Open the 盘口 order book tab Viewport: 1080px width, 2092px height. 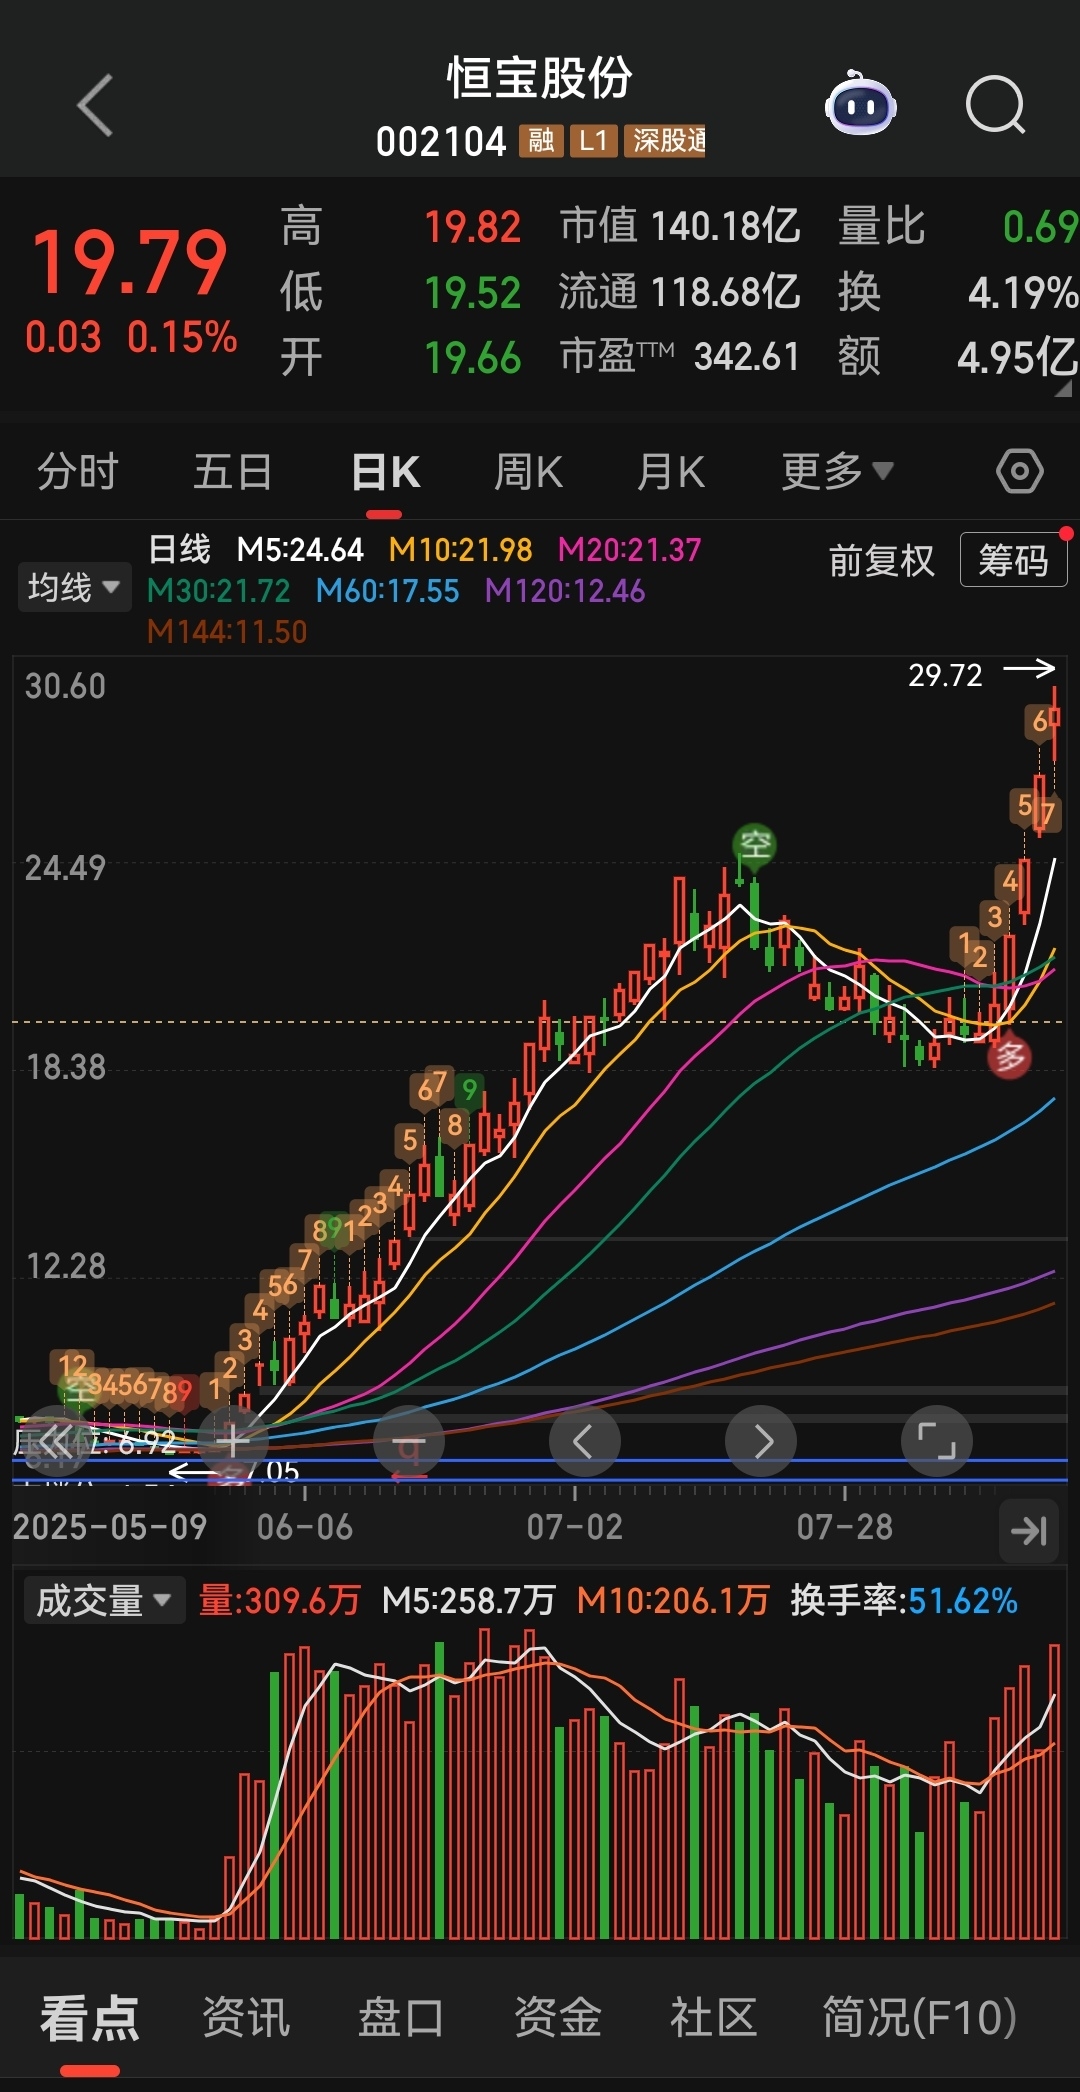[x=401, y=2018]
